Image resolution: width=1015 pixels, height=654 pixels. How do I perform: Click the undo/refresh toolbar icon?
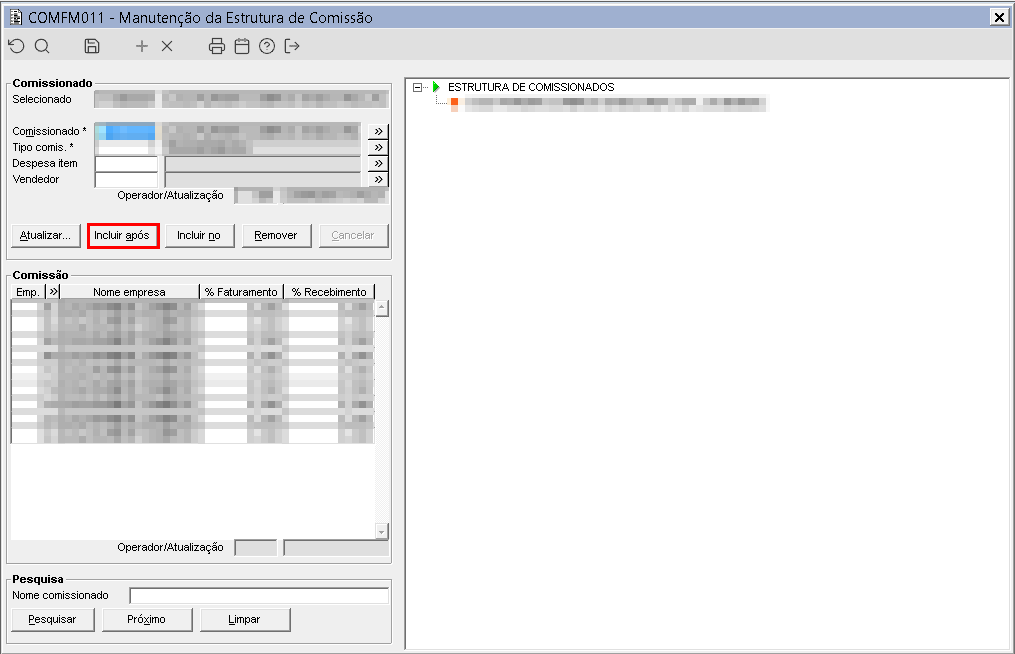[x=16, y=46]
